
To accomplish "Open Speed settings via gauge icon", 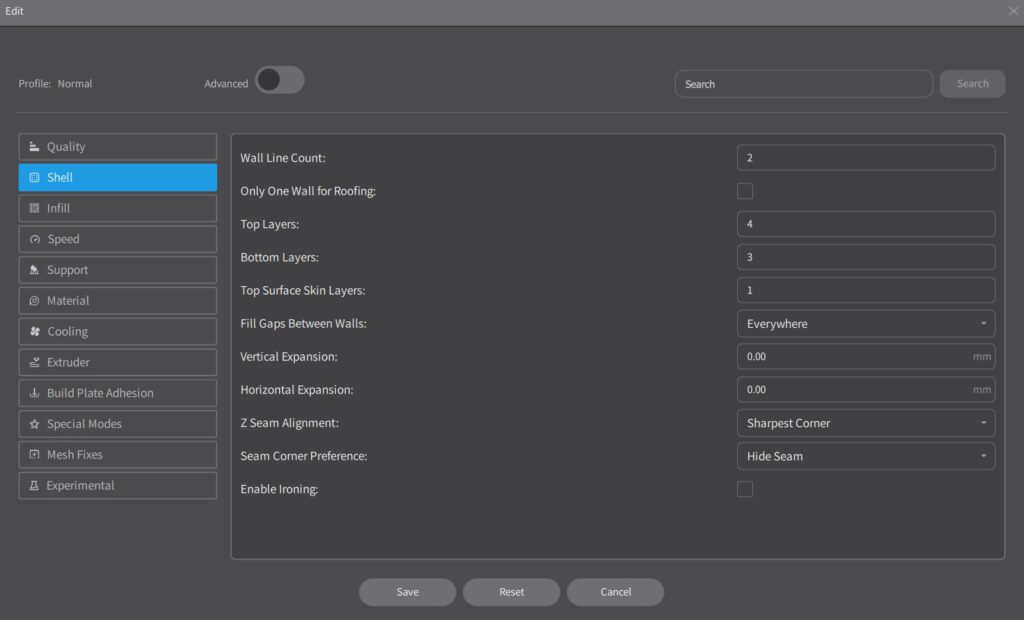I will point(34,239).
